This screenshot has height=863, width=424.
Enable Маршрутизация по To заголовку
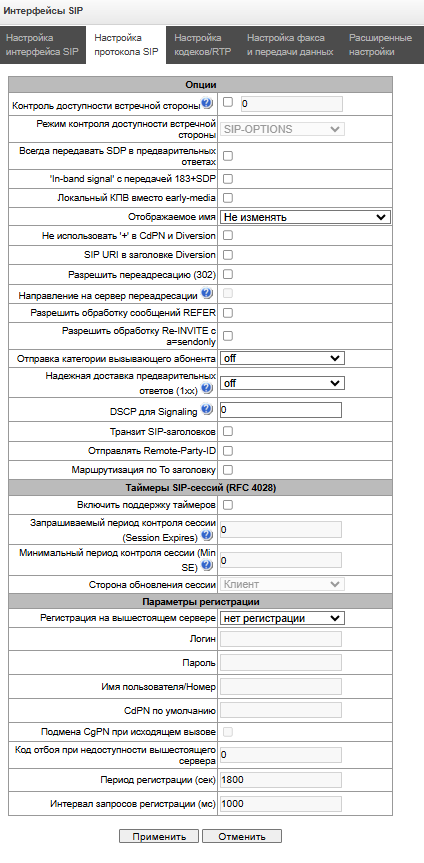click(227, 469)
